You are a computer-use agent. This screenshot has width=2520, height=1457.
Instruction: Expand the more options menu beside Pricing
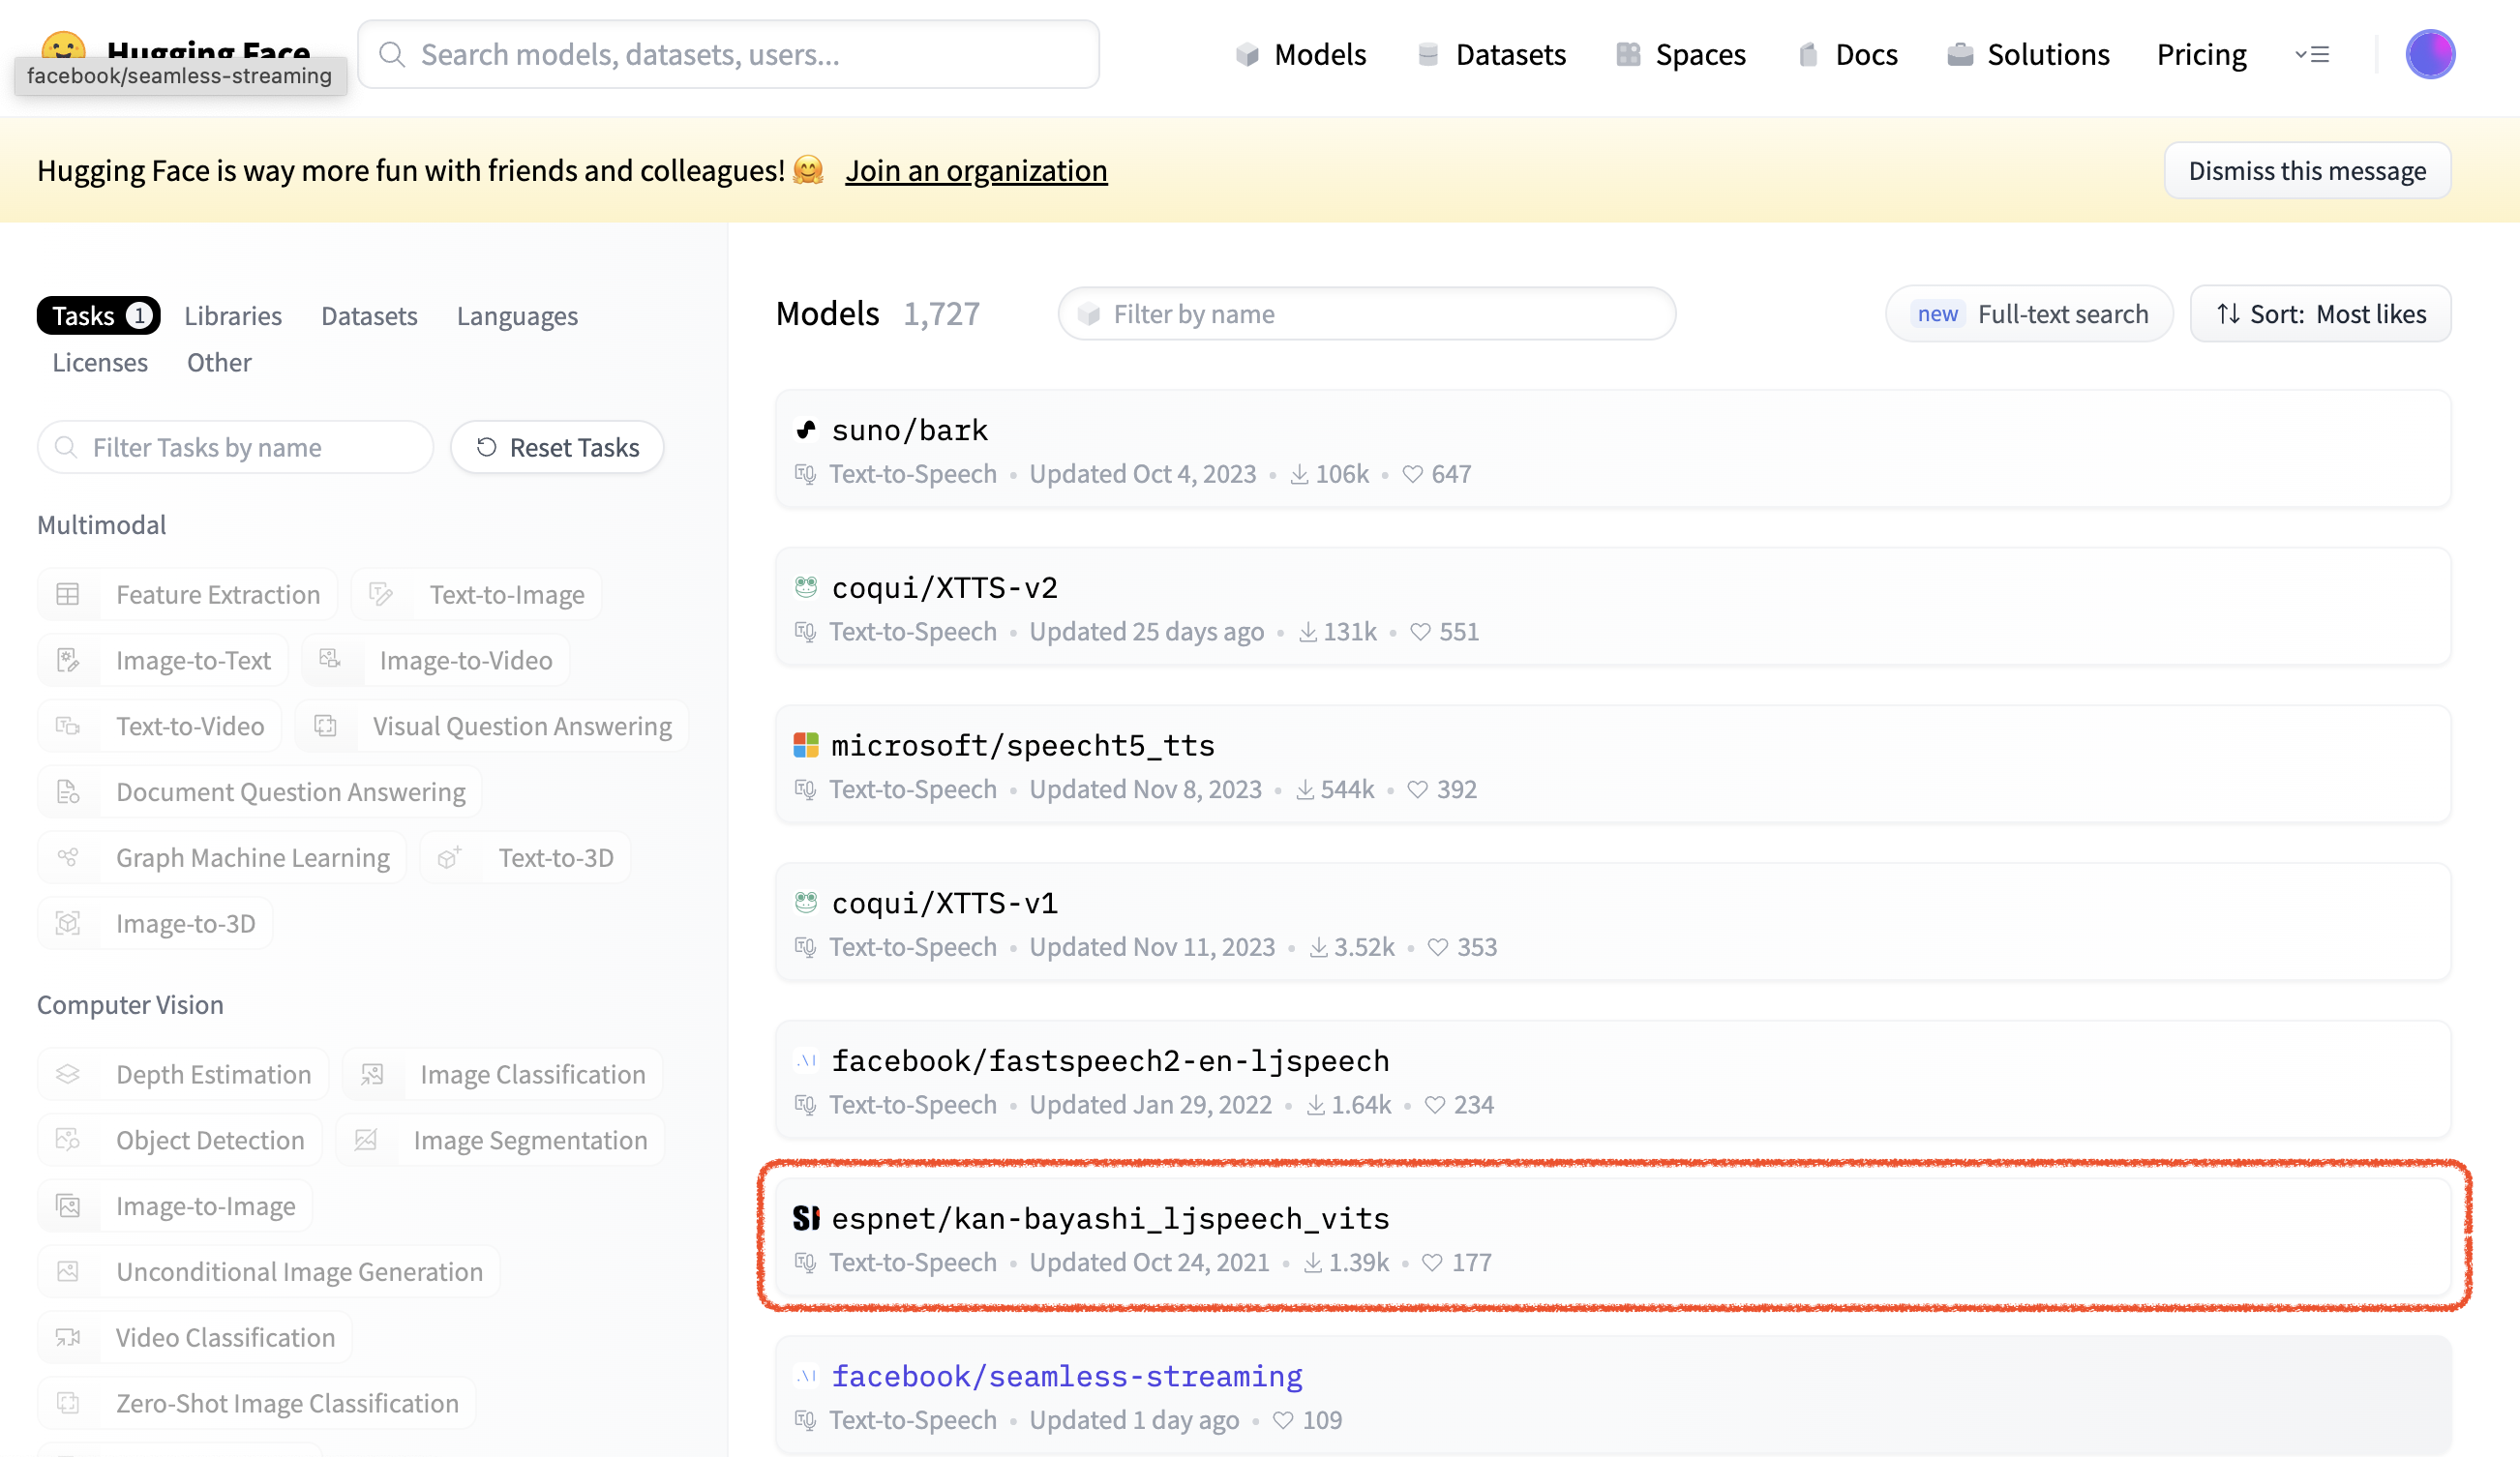[2312, 54]
